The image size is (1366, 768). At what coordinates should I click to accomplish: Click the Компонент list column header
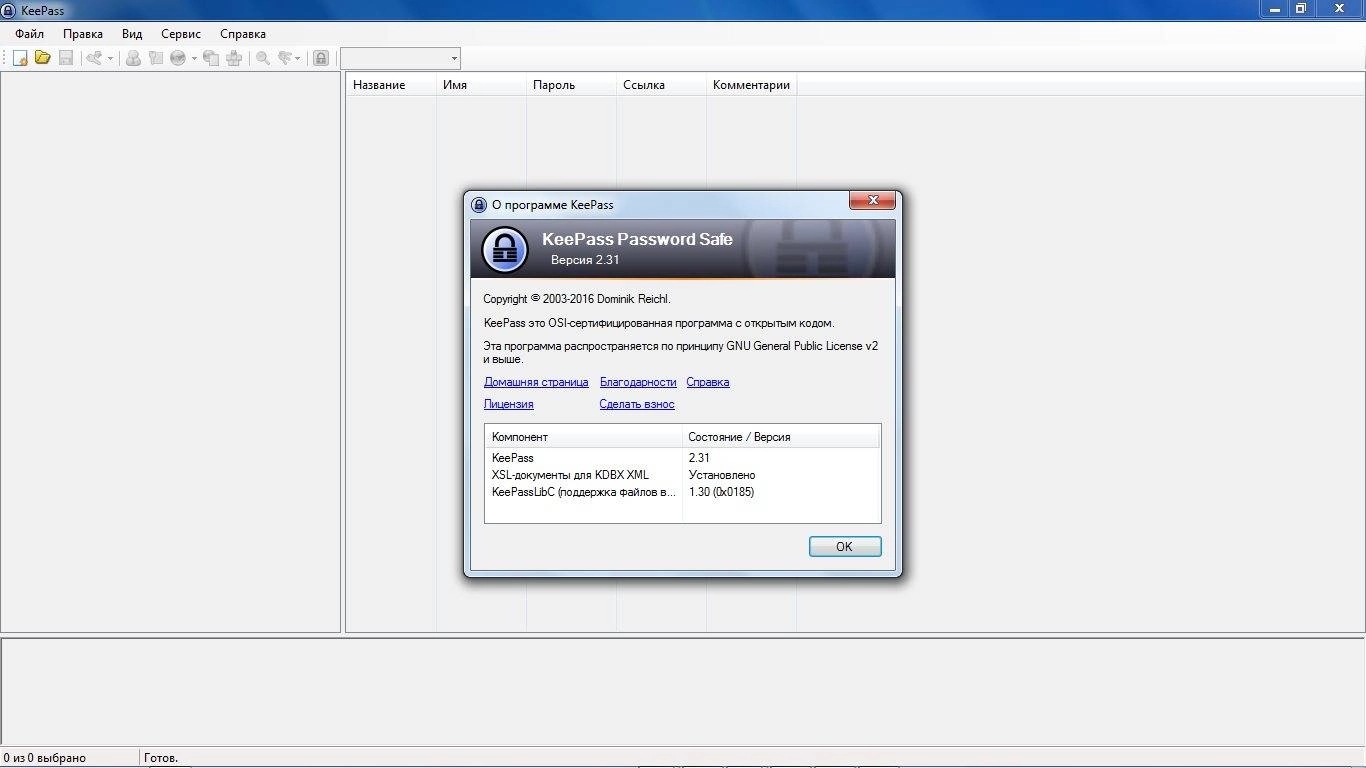(x=584, y=437)
